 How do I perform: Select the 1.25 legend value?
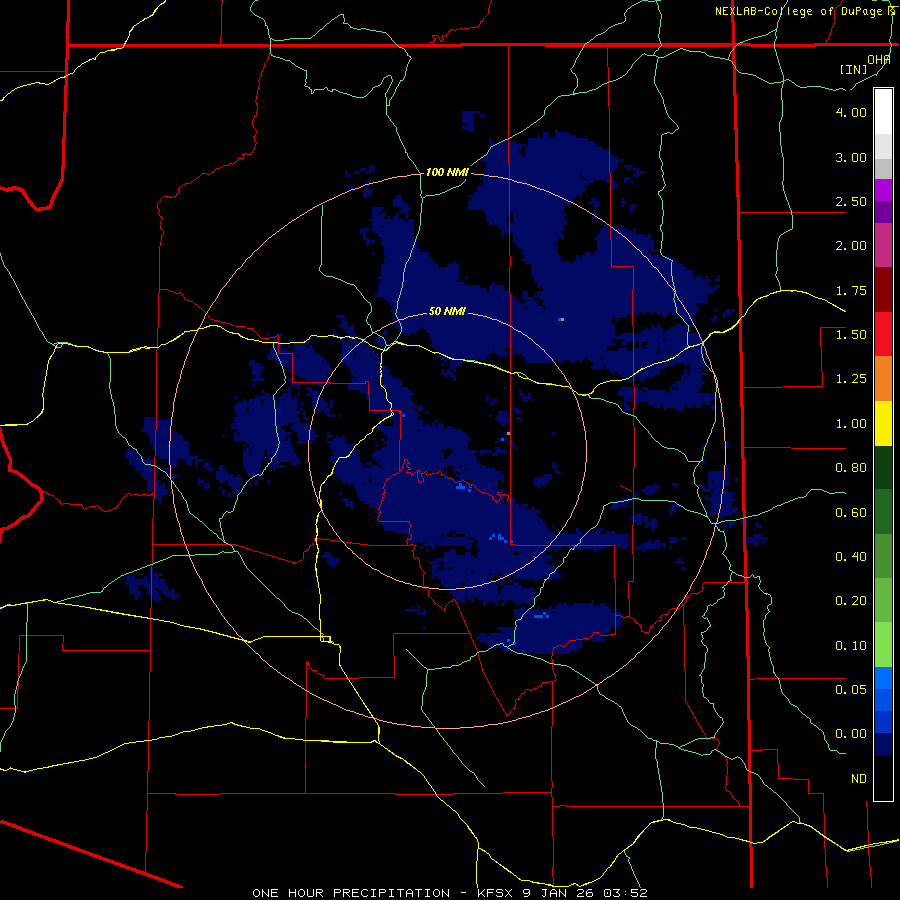click(851, 379)
